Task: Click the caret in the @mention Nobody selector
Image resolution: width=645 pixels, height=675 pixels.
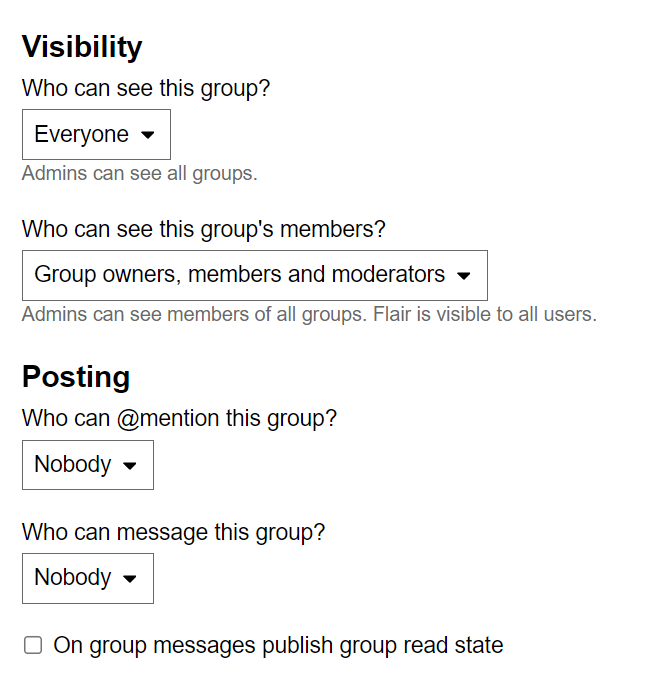Action: pos(129,466)
